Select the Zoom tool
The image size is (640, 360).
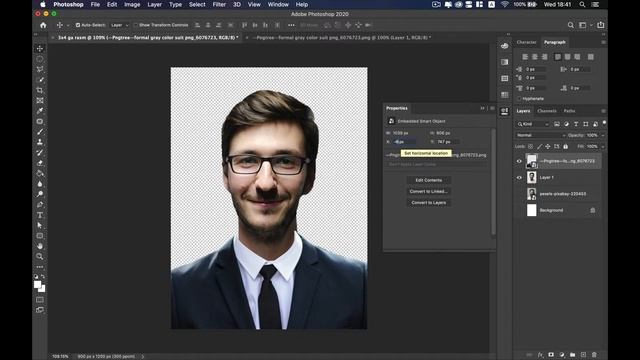pyautogui.click(x=40, y=257)
